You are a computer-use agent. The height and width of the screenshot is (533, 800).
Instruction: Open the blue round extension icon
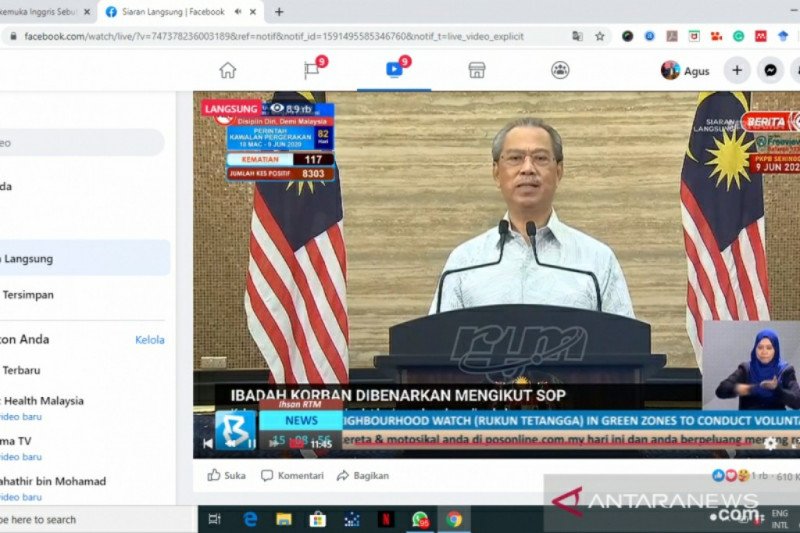pos(649,36)
